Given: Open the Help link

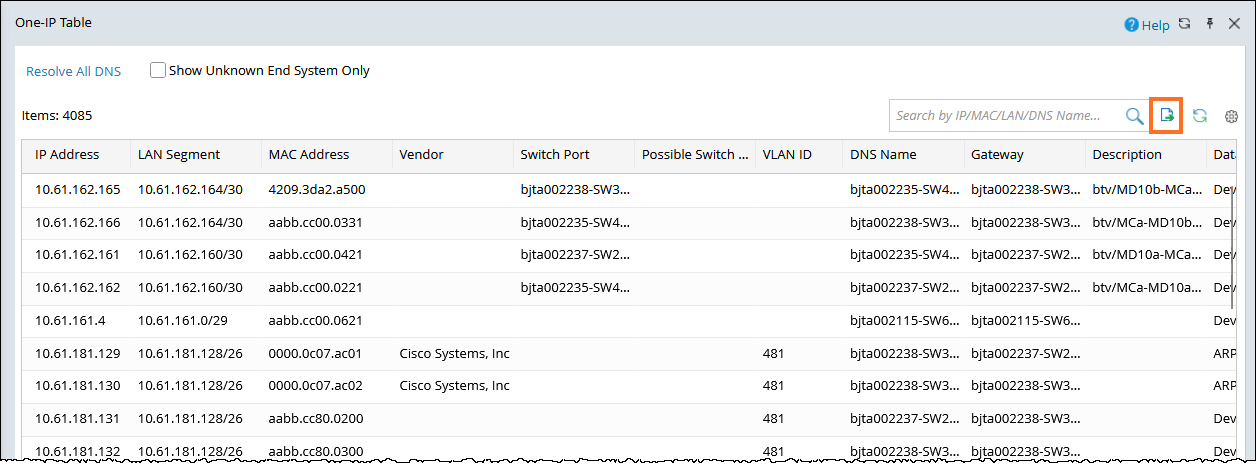Looking at the screenshot, I should click(1155, 26).
